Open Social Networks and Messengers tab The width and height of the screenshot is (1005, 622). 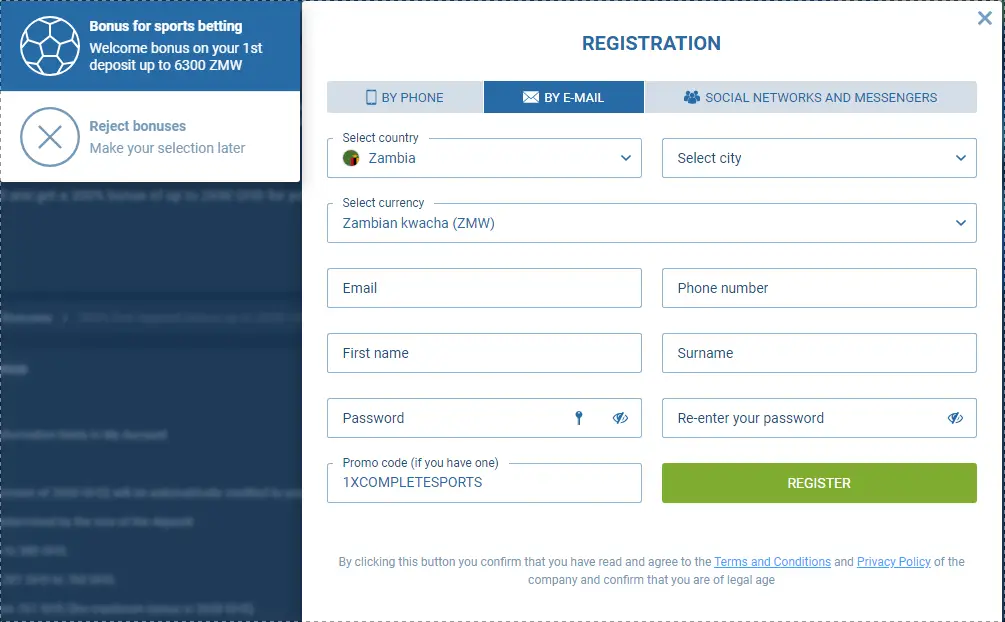(x=810, y=97)
